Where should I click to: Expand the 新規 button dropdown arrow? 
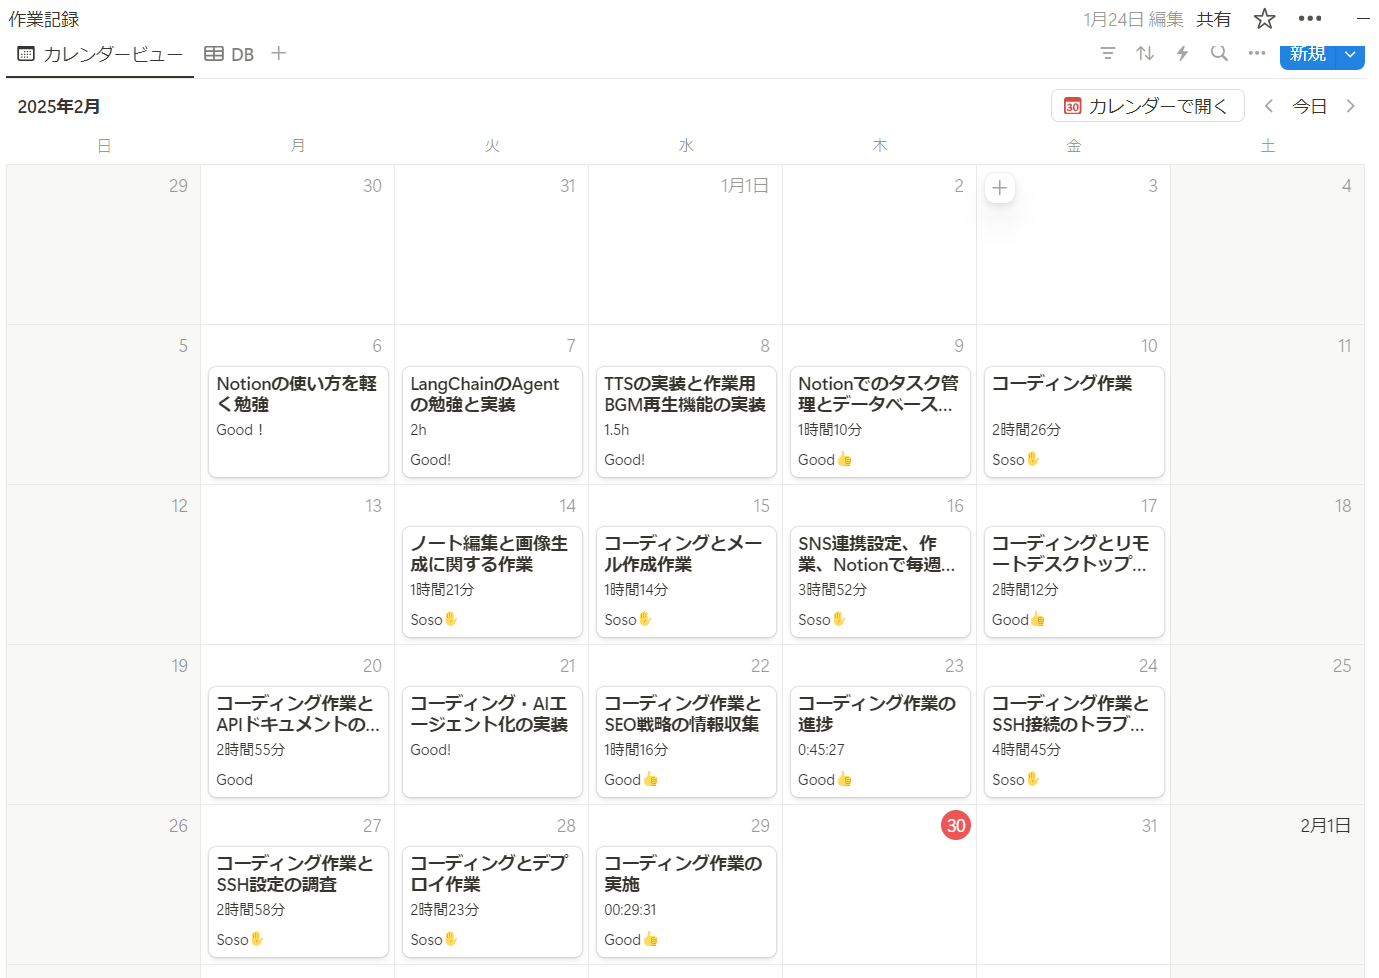pyautogui.click(x=1350, y=55)
